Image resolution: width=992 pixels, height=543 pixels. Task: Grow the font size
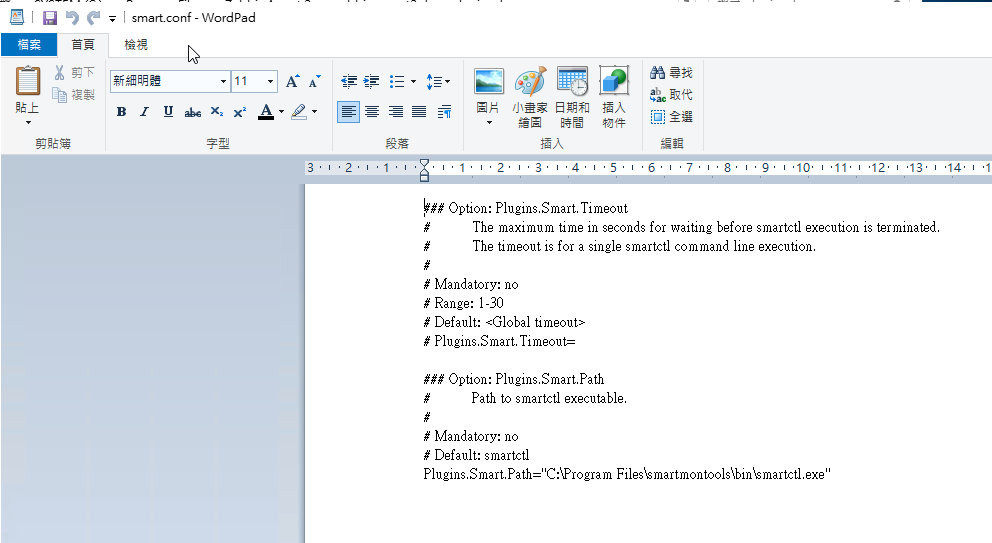[x=292, y=81]
